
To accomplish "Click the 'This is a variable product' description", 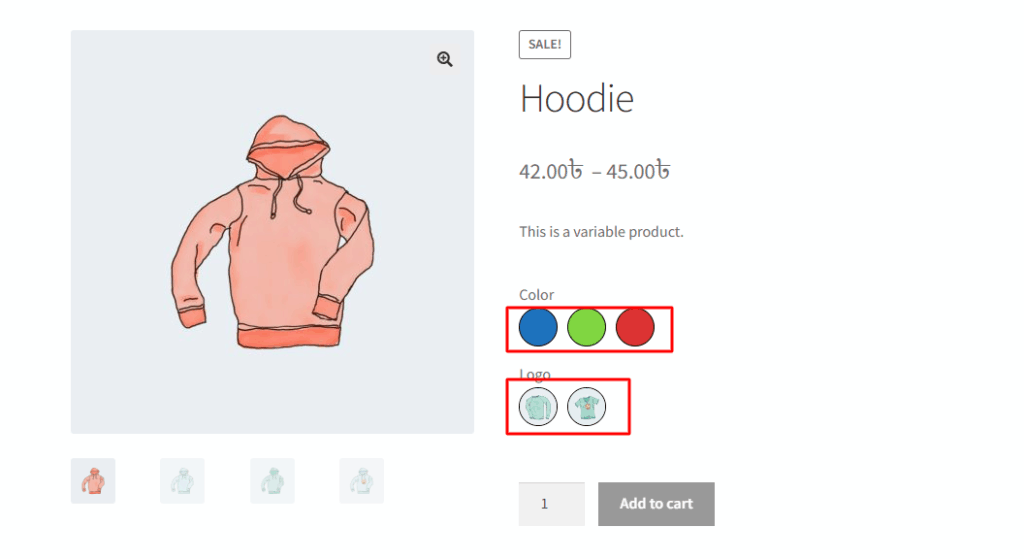I will [x=601, y=232].
